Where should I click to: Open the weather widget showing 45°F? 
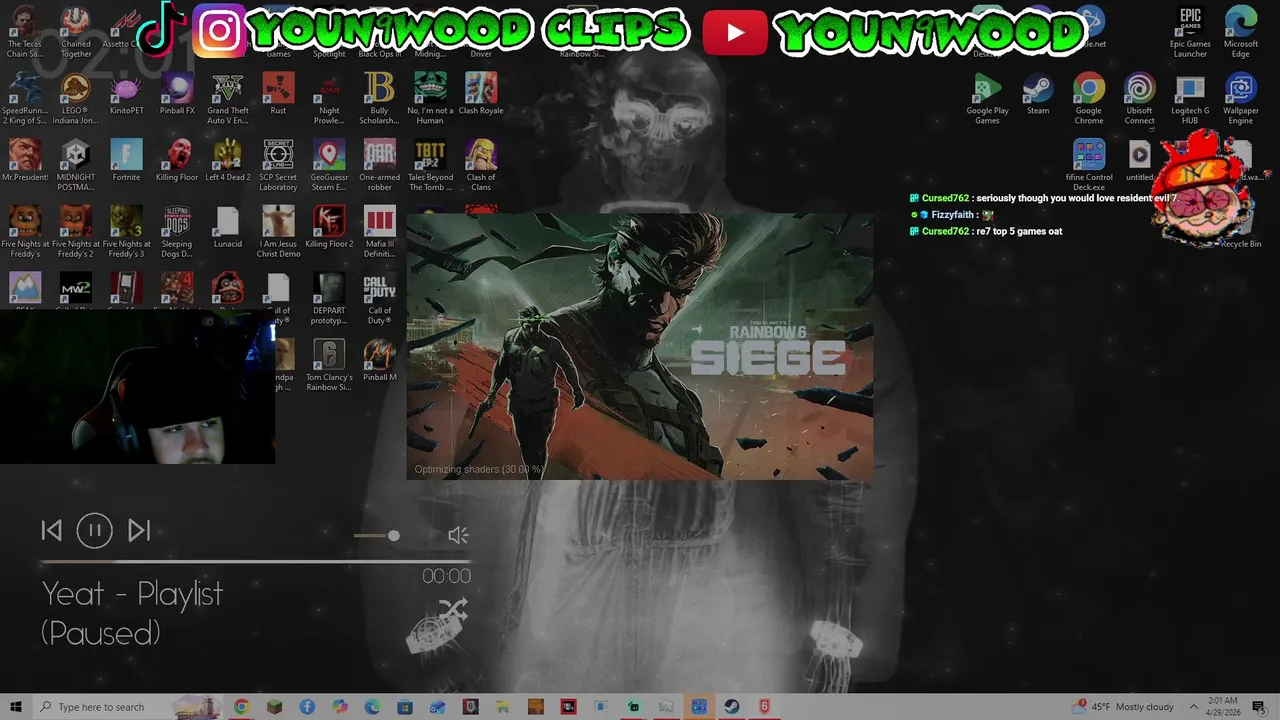point(1122,707)
